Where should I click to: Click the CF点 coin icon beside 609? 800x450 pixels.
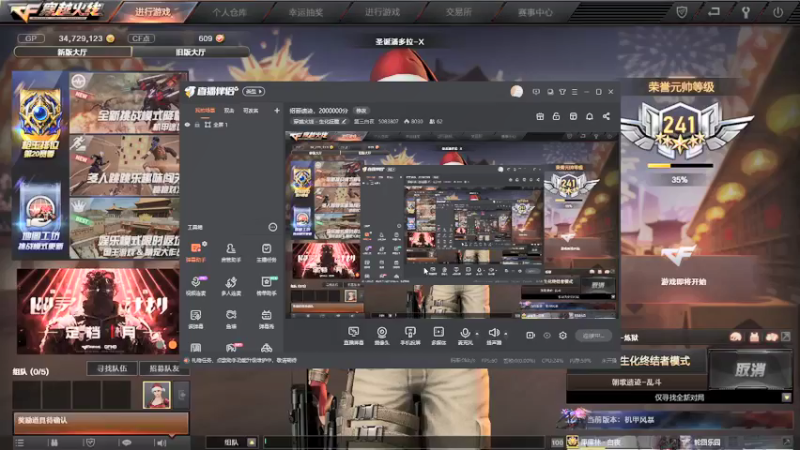point(220,38)
